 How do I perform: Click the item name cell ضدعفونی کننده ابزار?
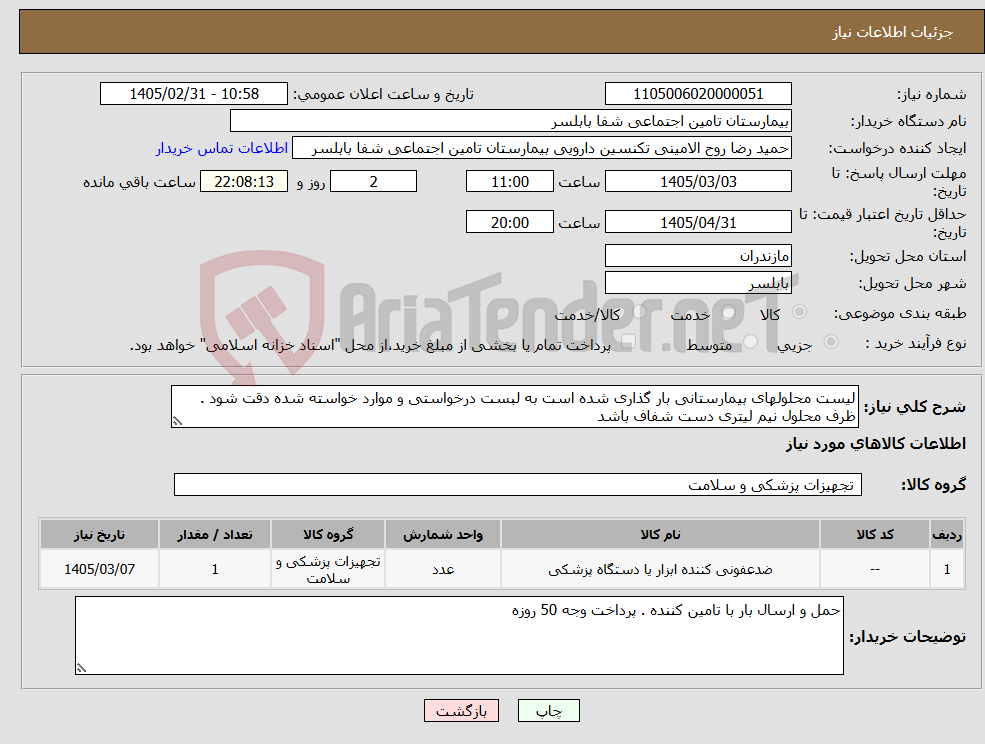(660, 569)
